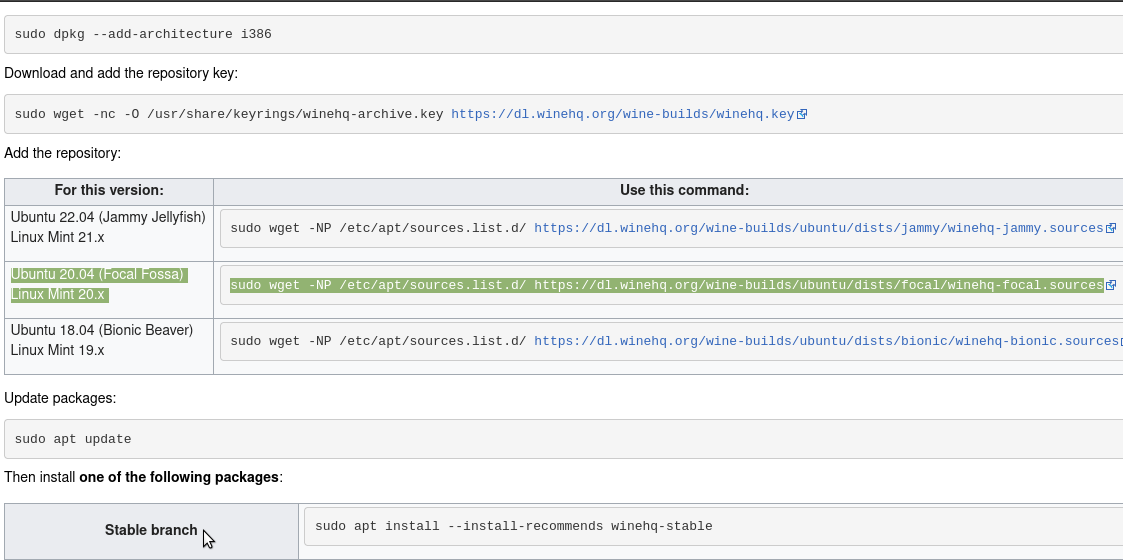1123x560 pixels.
Task: Open the winehq.key download link
Action: pos(622,114)
